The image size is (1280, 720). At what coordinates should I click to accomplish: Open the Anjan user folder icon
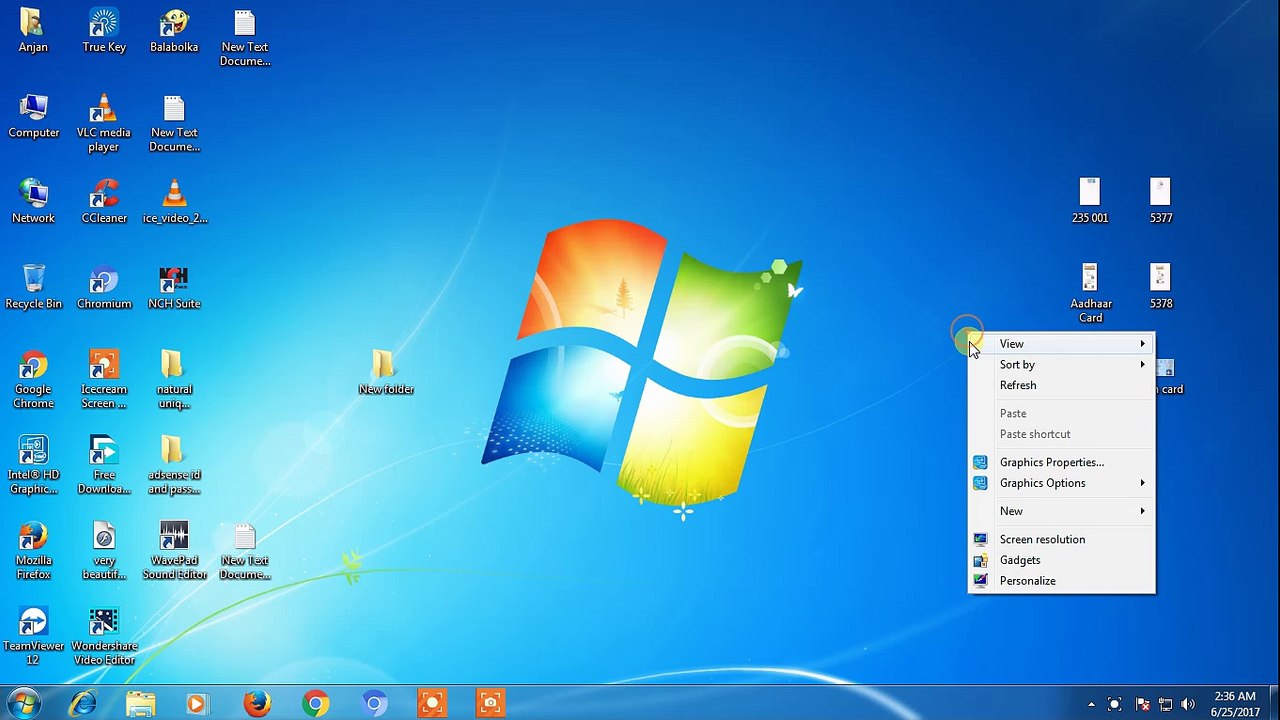click(33, 31)
